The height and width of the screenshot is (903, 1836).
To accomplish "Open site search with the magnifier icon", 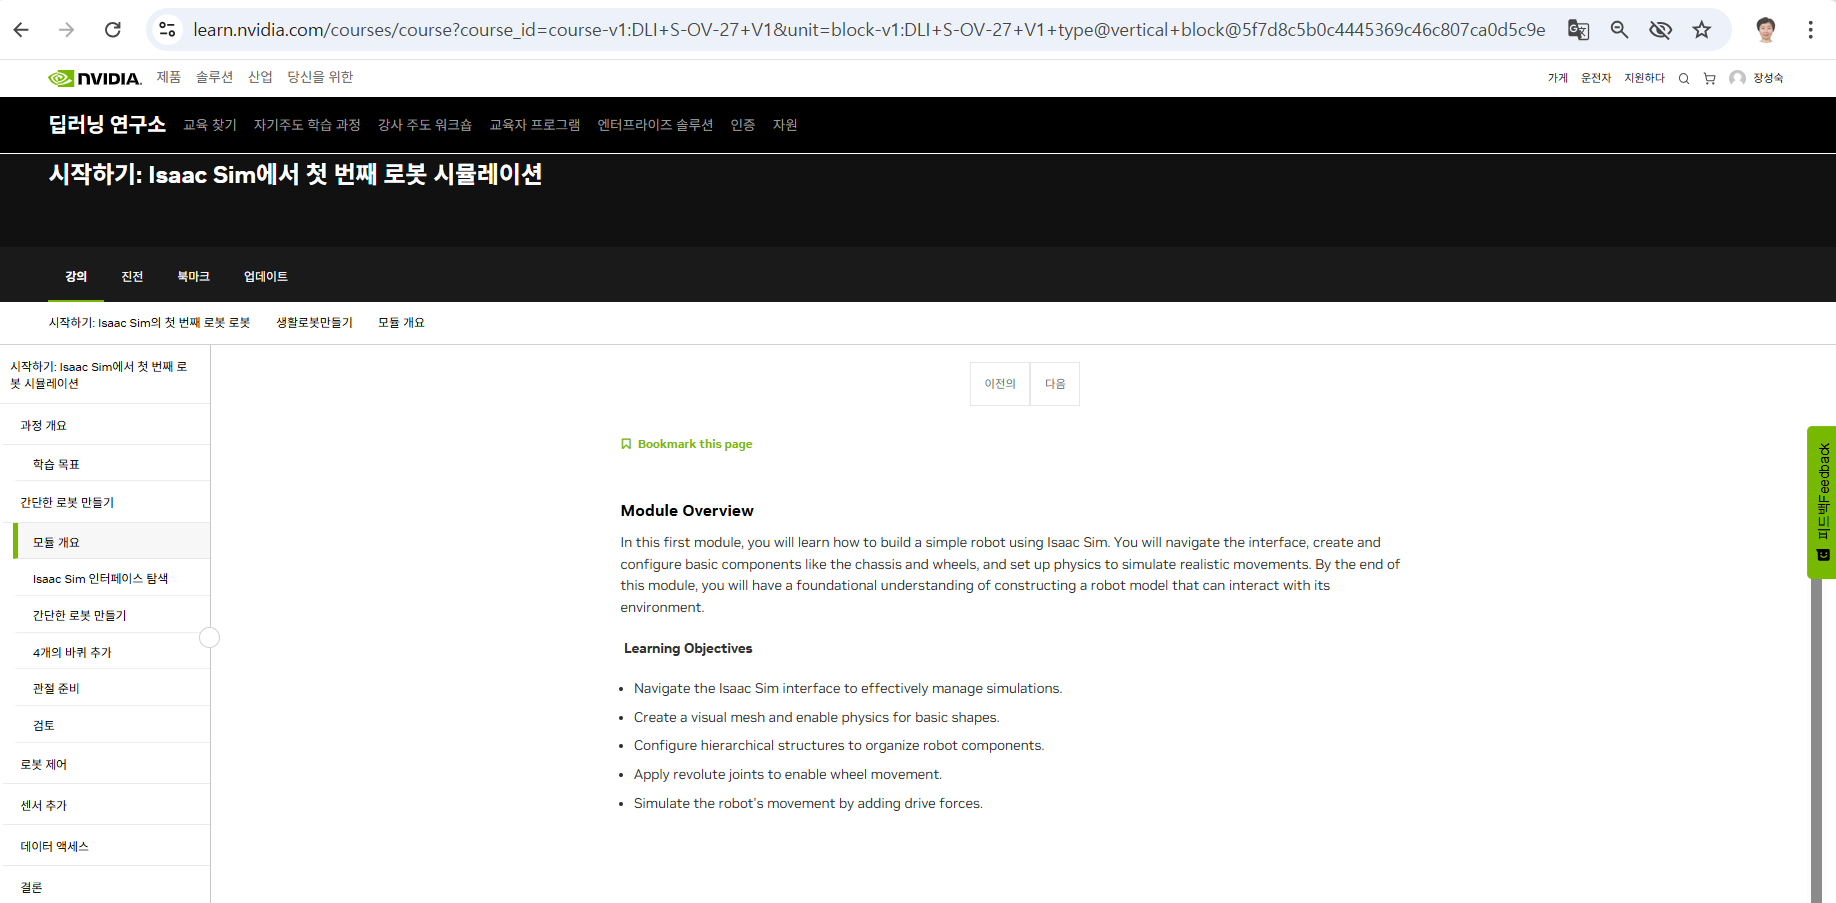I will 1684,78.
